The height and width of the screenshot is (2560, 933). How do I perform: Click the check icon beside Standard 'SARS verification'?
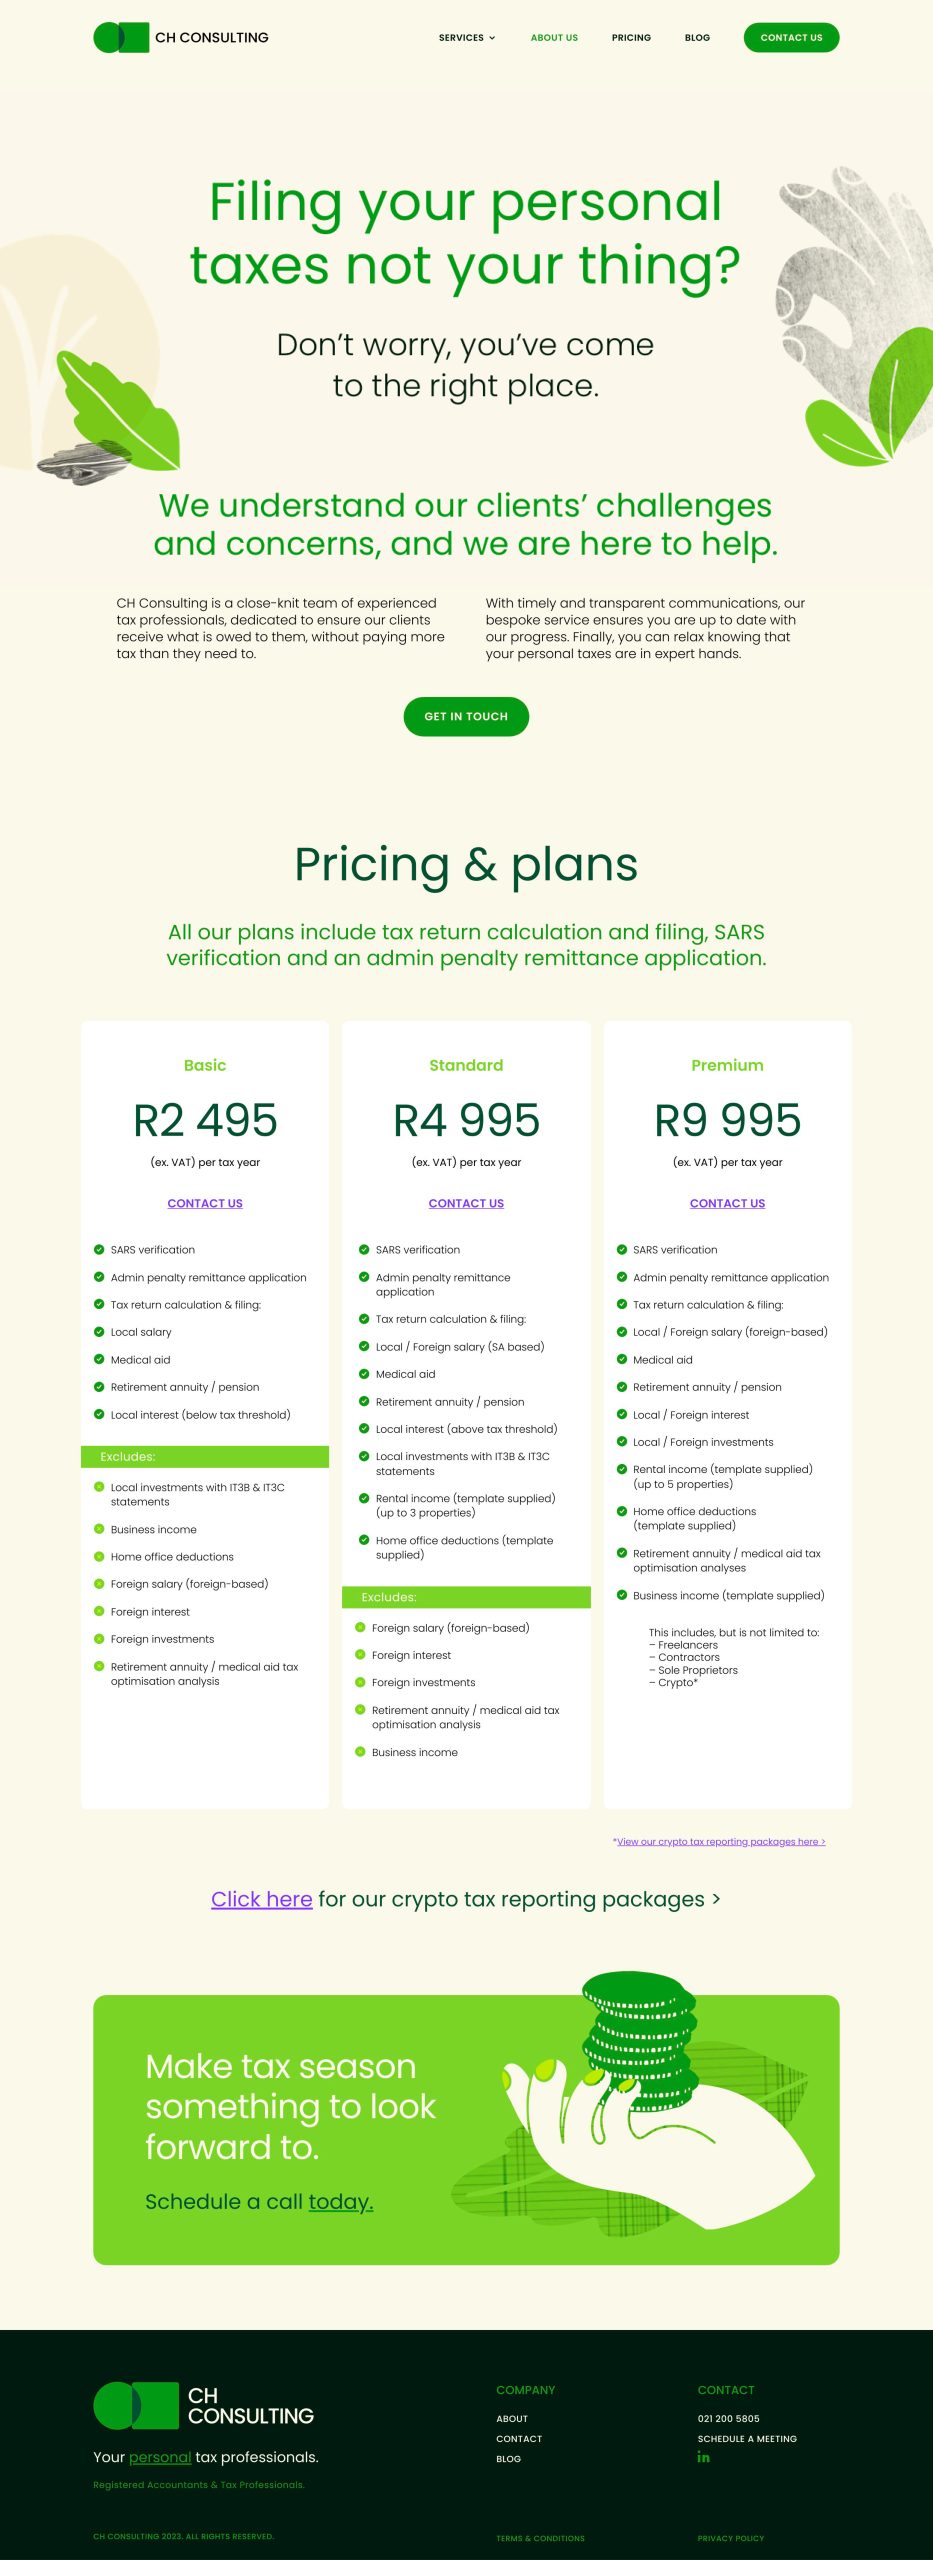(364, 1250)
